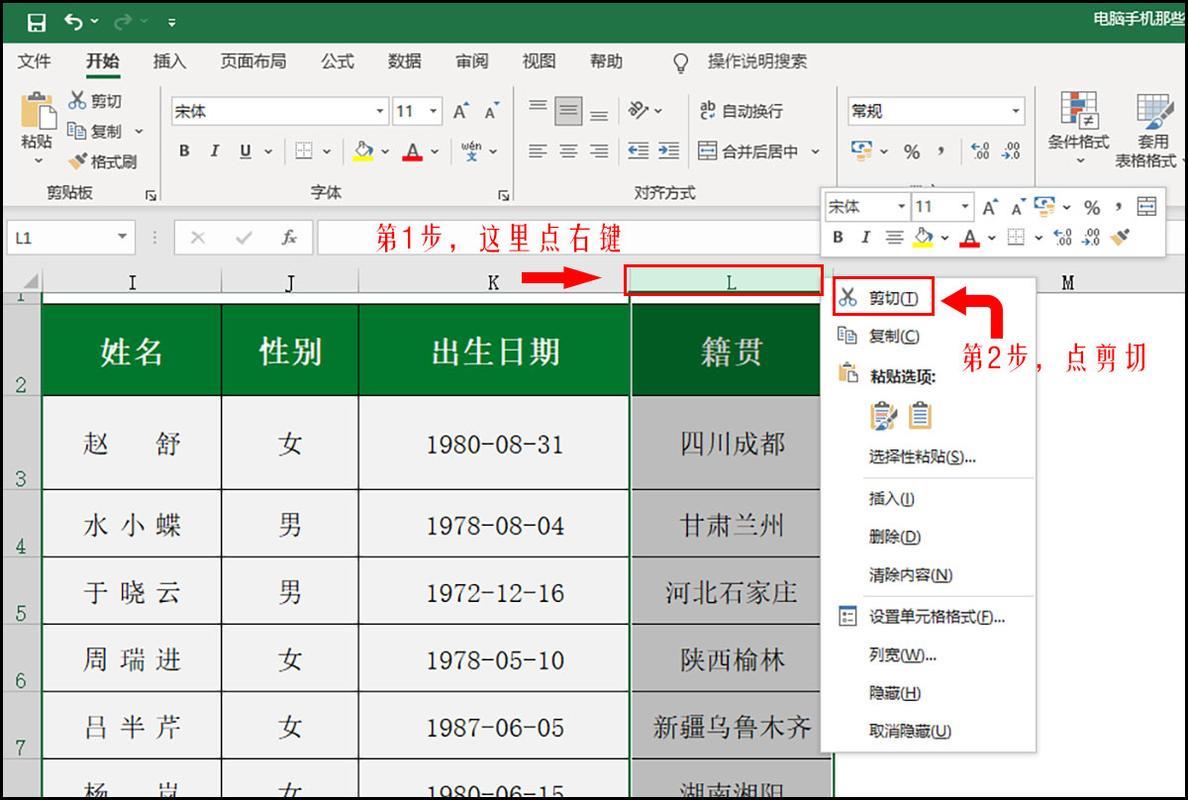
Task: Click the Save icon in title bar
Action: [x=36, y=22]
